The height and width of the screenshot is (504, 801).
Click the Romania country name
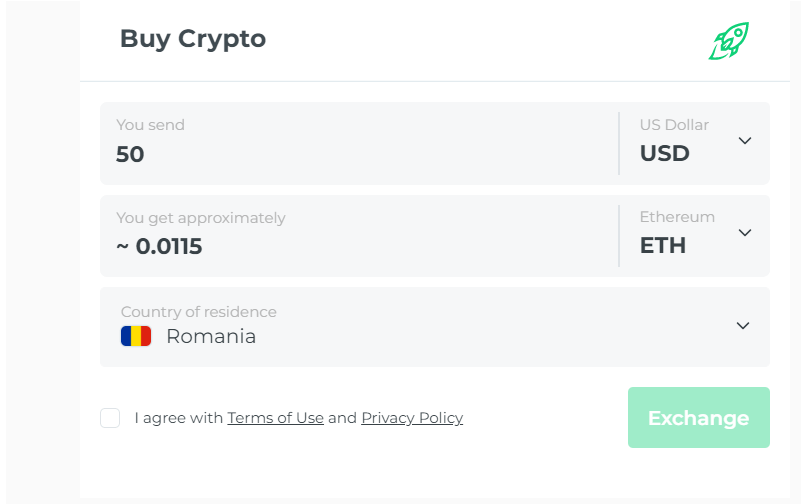pyautogui.click(x=211, y=337)
